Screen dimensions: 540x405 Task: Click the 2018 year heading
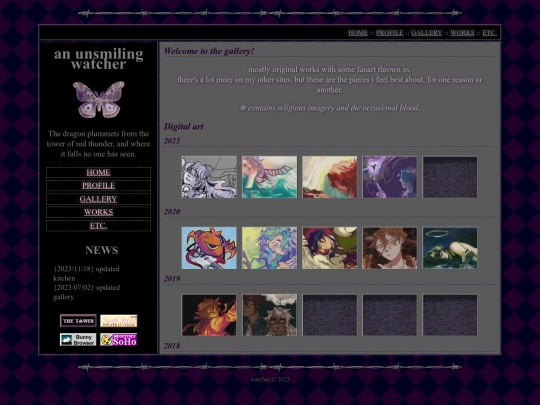click(172, 346)
